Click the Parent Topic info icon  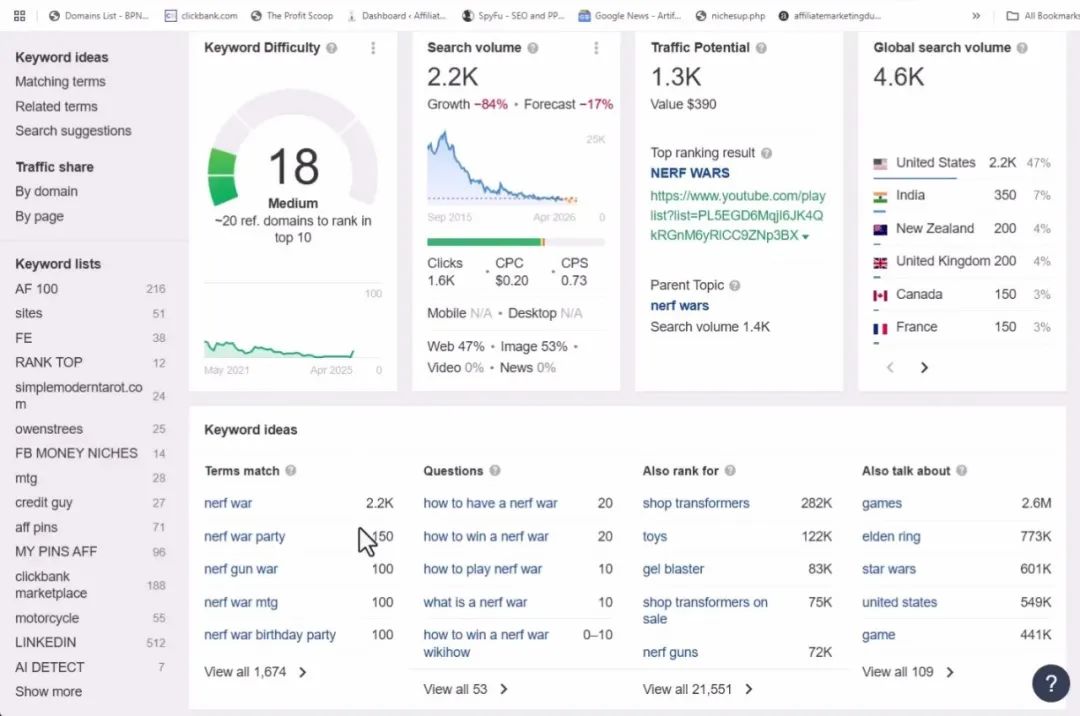click(735, 285)
